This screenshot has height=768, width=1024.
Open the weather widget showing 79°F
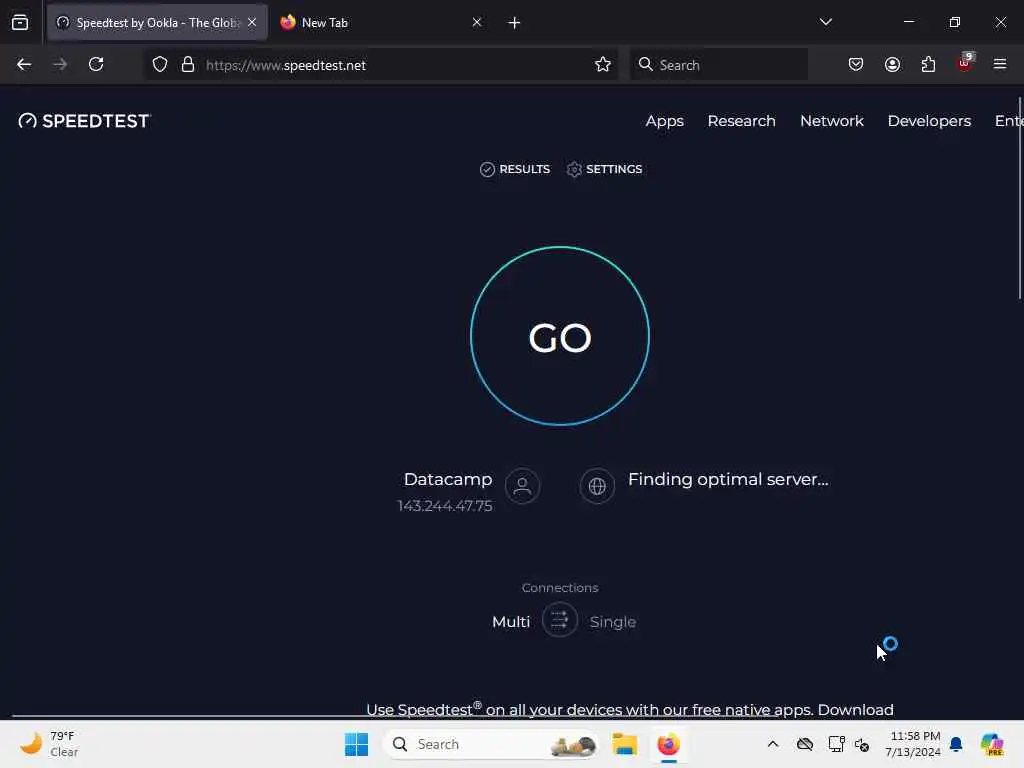click(x=49, y=744)
